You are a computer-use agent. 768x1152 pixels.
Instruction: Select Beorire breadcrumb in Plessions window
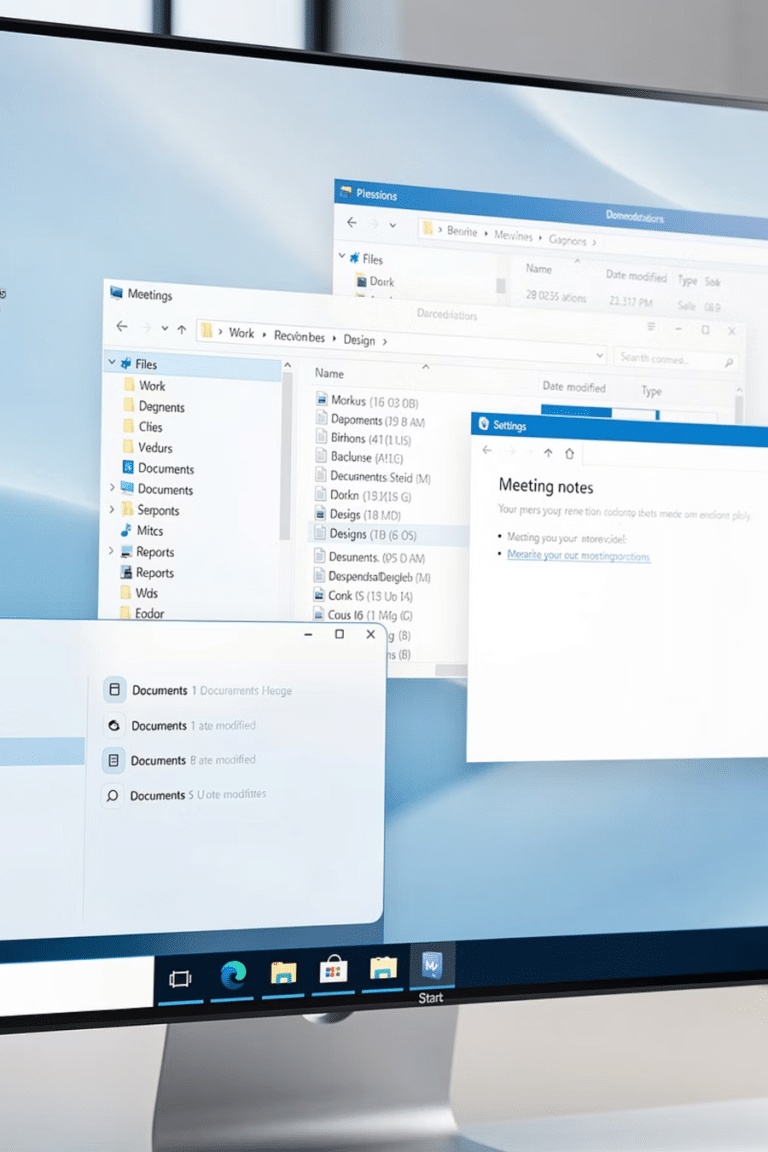click(x=462, y=231)
